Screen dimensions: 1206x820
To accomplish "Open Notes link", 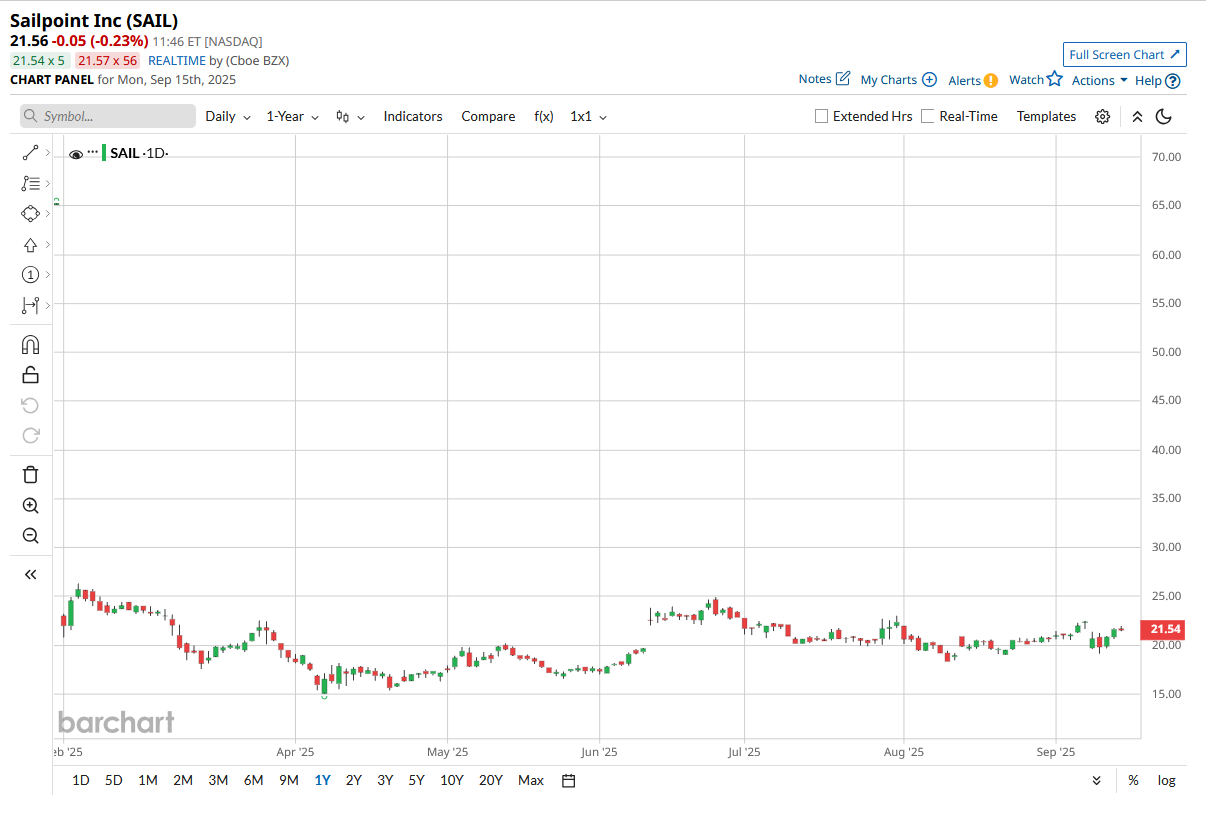I will [825, 79].
